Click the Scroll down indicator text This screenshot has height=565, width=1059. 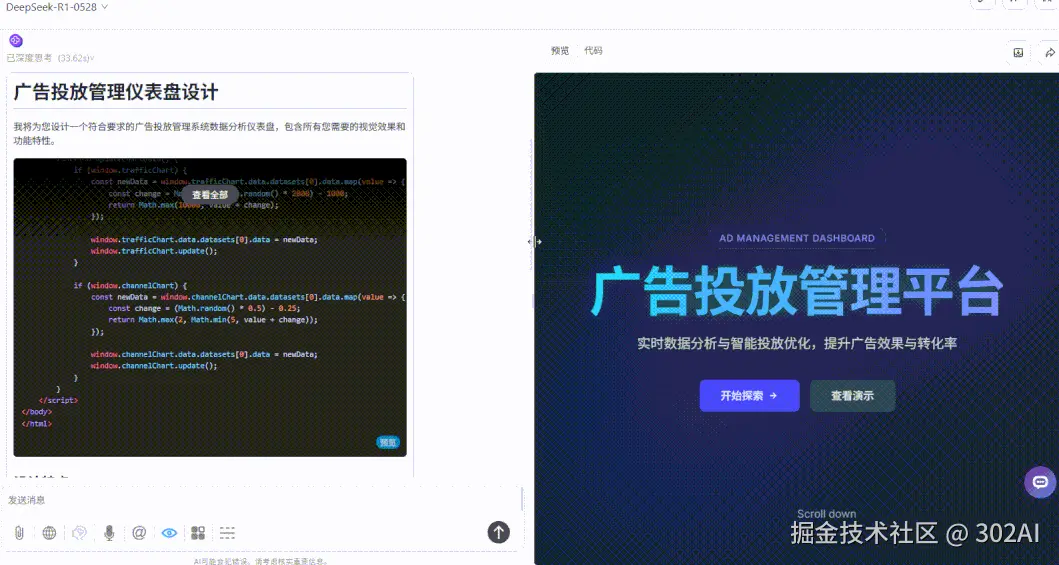pos(827,514)
